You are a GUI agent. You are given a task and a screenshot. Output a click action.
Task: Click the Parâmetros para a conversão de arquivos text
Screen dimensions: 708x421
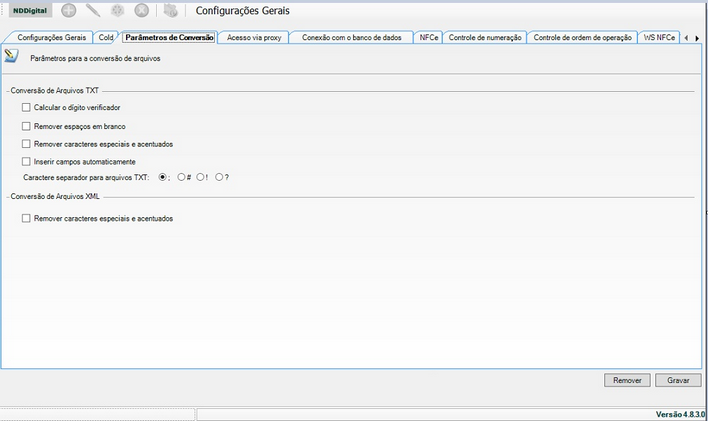(x=95, y=59)
